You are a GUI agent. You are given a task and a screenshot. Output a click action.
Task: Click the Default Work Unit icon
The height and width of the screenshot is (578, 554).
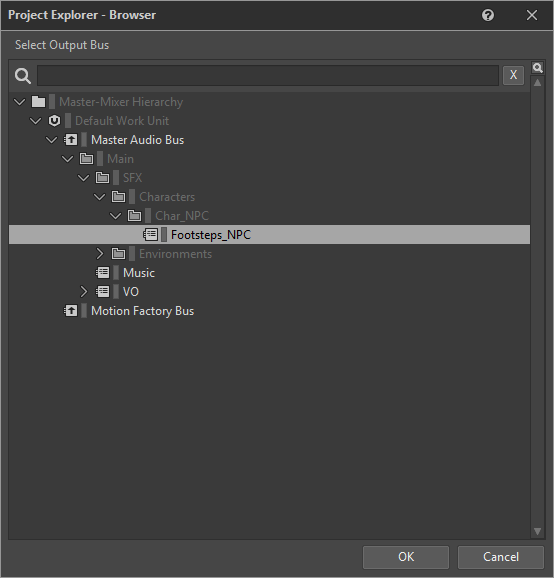[54, 121]
